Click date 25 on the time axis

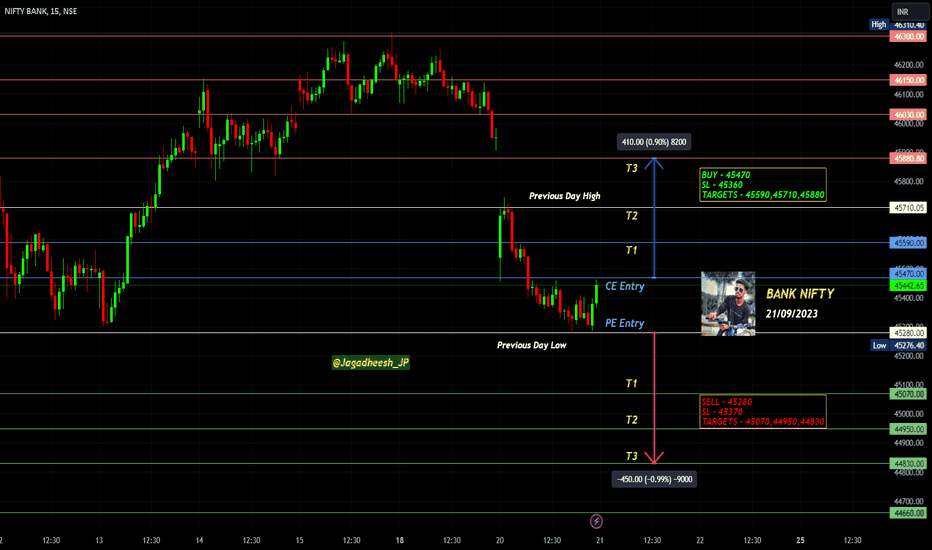801,540
